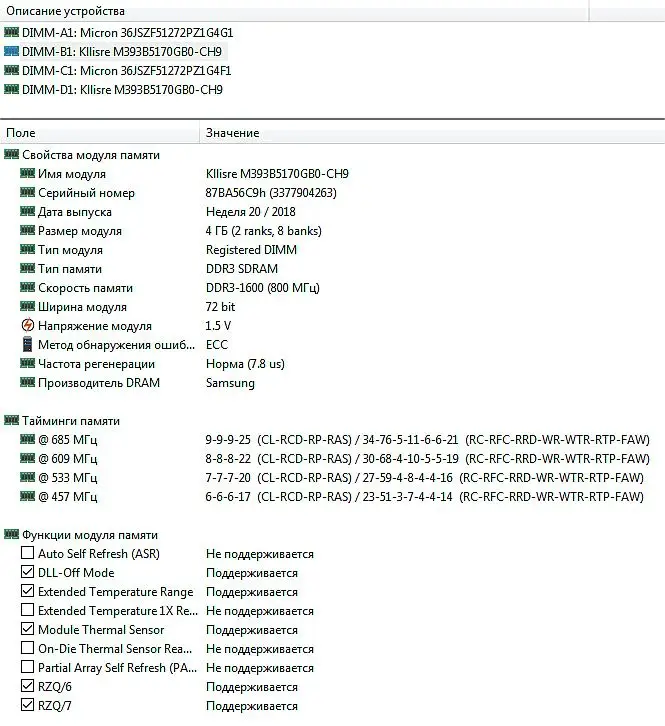Image resolution: width=665 pixels, height=726 pixels.
Task: Click 'Поддерживается' in the DLL-Off Mode row
Action: (x=251, y=573)
